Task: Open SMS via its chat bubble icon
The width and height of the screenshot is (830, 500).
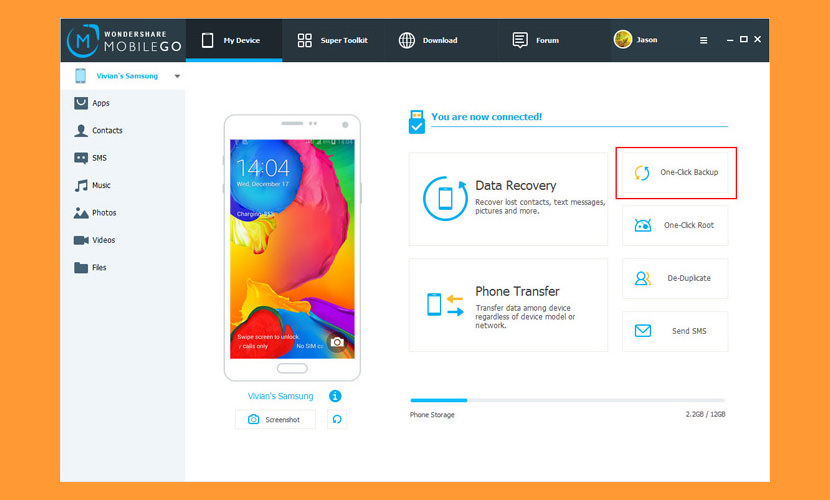Action: (80, 158)
